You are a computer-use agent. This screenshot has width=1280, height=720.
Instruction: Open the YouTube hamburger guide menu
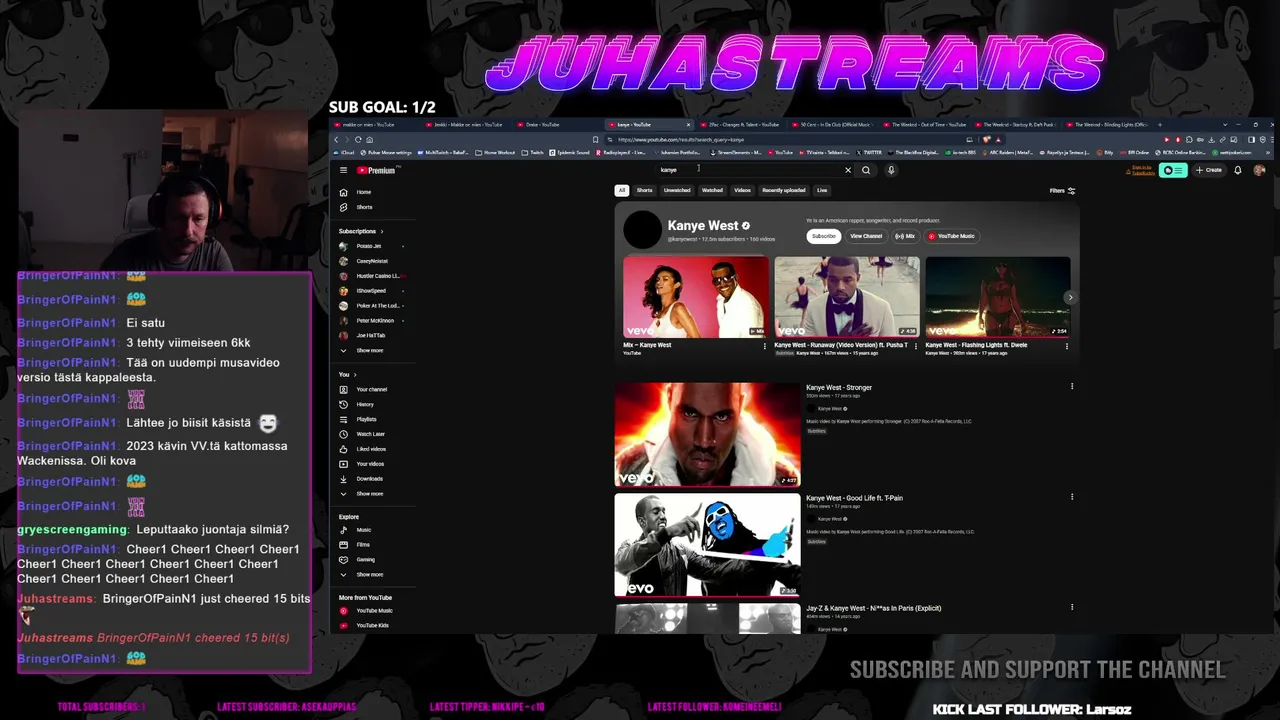tap(343, 170)
